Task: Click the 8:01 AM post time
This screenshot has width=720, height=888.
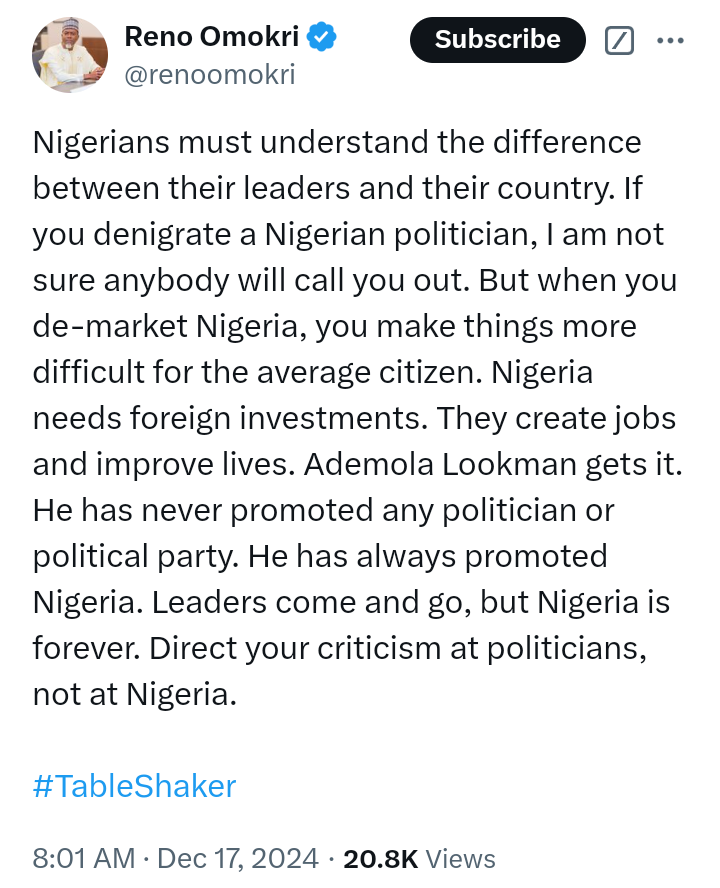Action: click(x=84, y=858)
